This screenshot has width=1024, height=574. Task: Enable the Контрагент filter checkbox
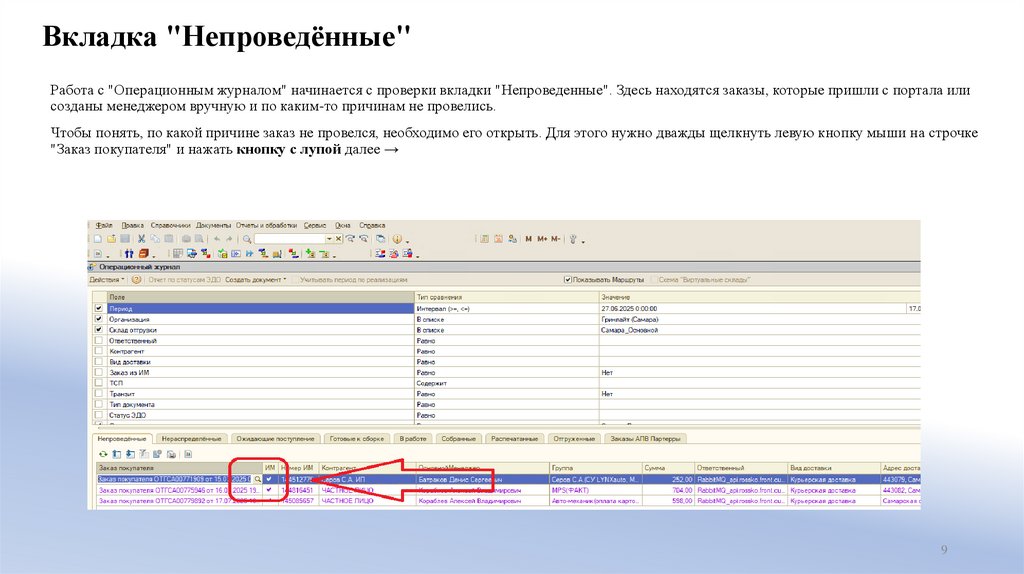coord(99,351)
